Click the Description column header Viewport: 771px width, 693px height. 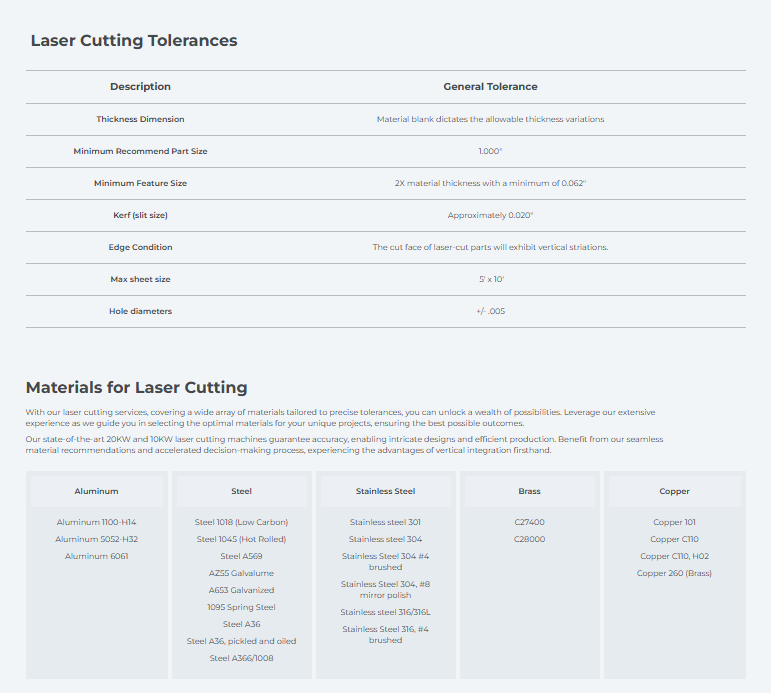point(140,87)
